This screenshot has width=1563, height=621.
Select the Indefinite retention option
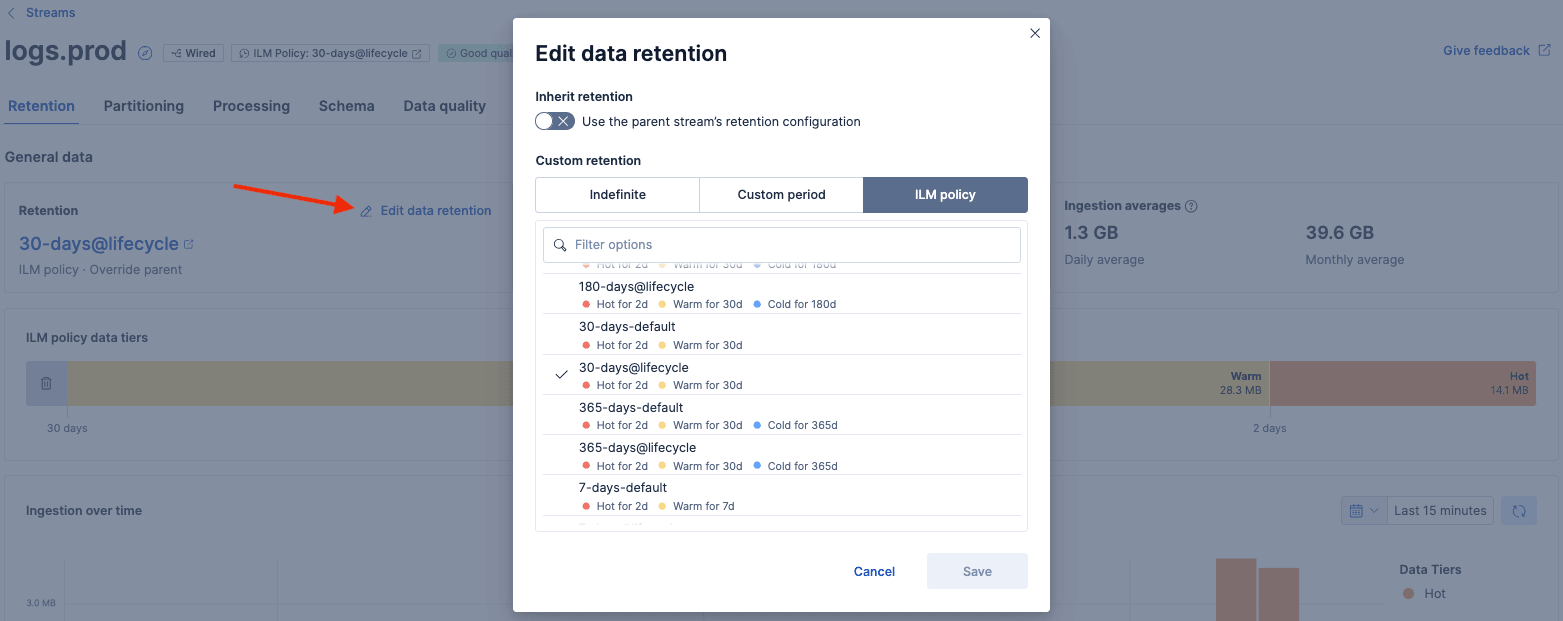617,194
